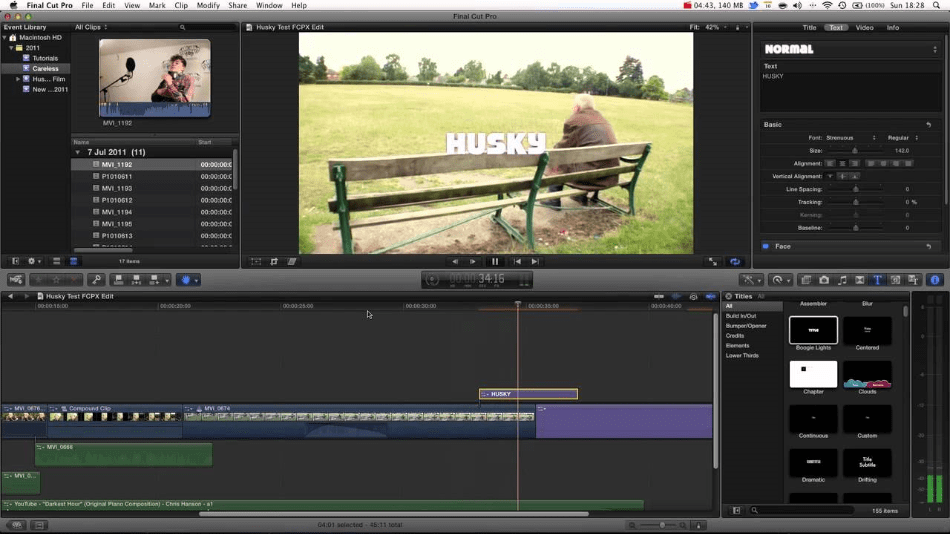The height and width of the screenshot is (534, 950).
Task: Toggle viewer loop playback button
Action: pos(735,261)
